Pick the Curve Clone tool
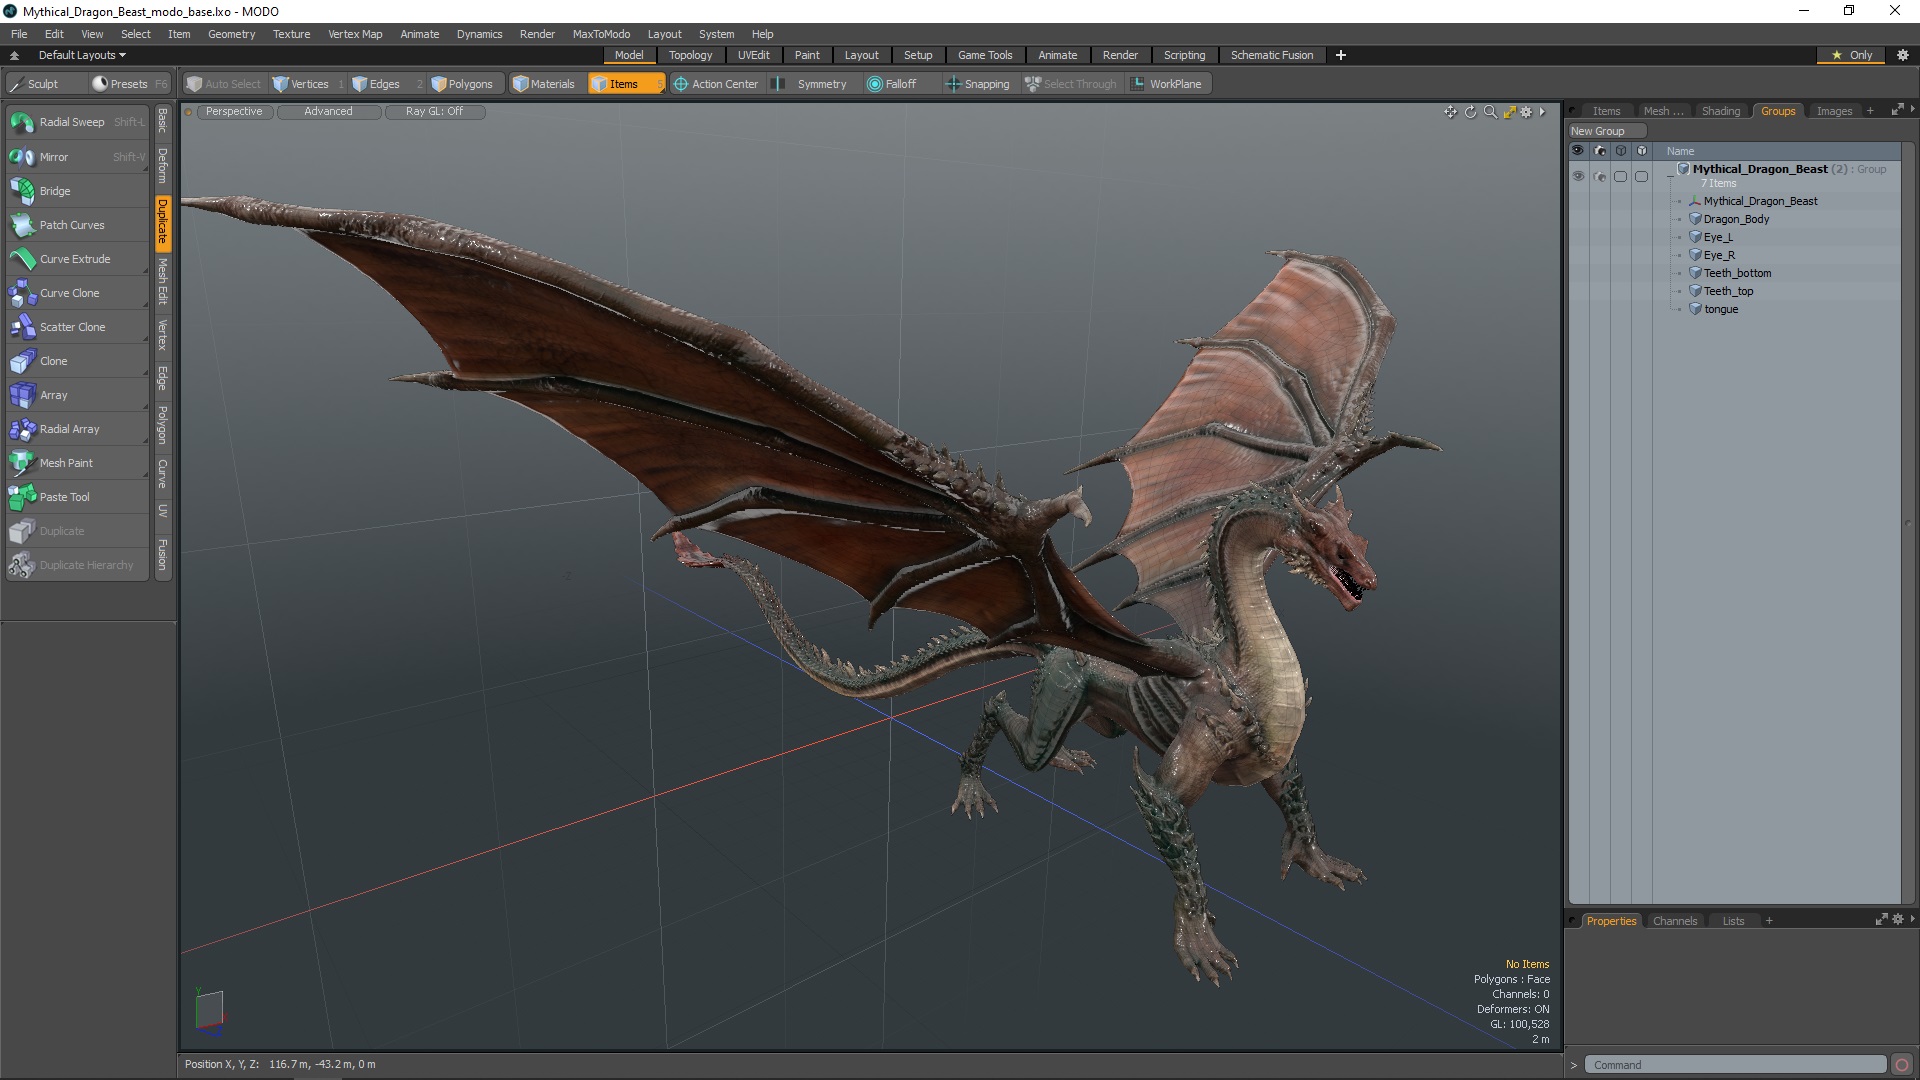 pos(77,293)
